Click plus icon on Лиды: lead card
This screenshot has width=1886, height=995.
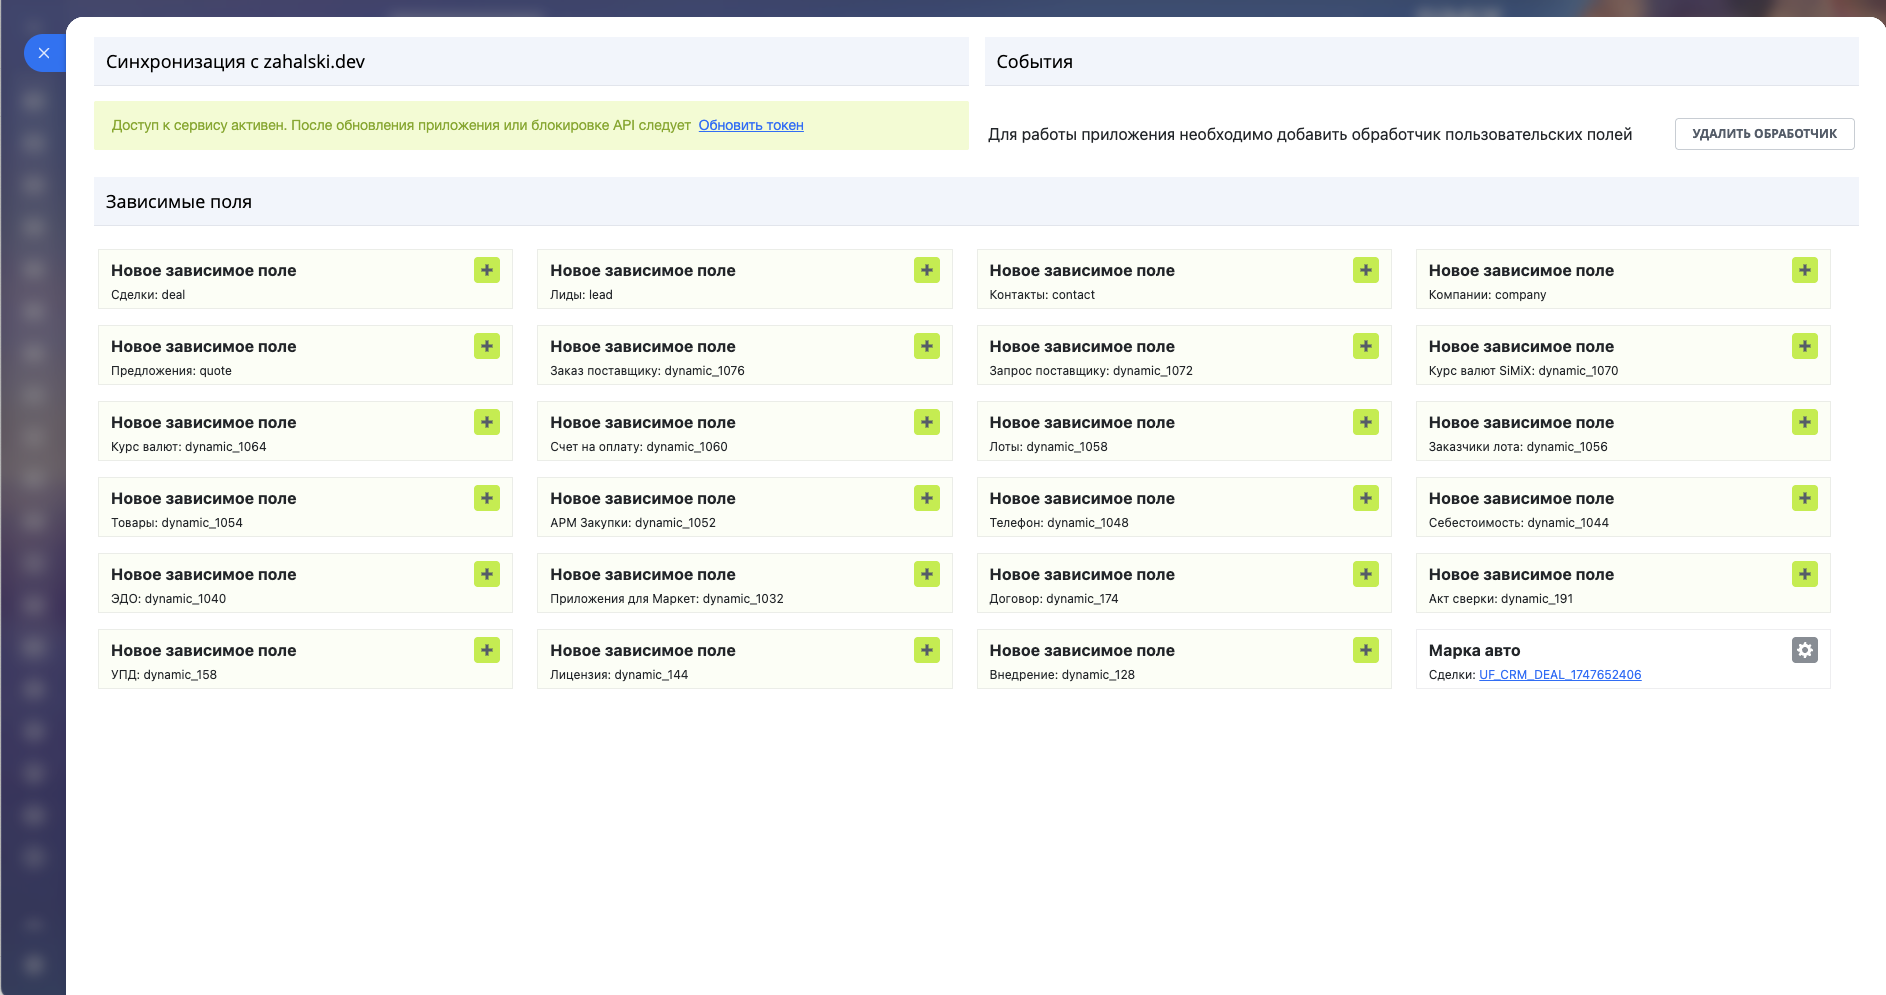[x=926, y=270]
